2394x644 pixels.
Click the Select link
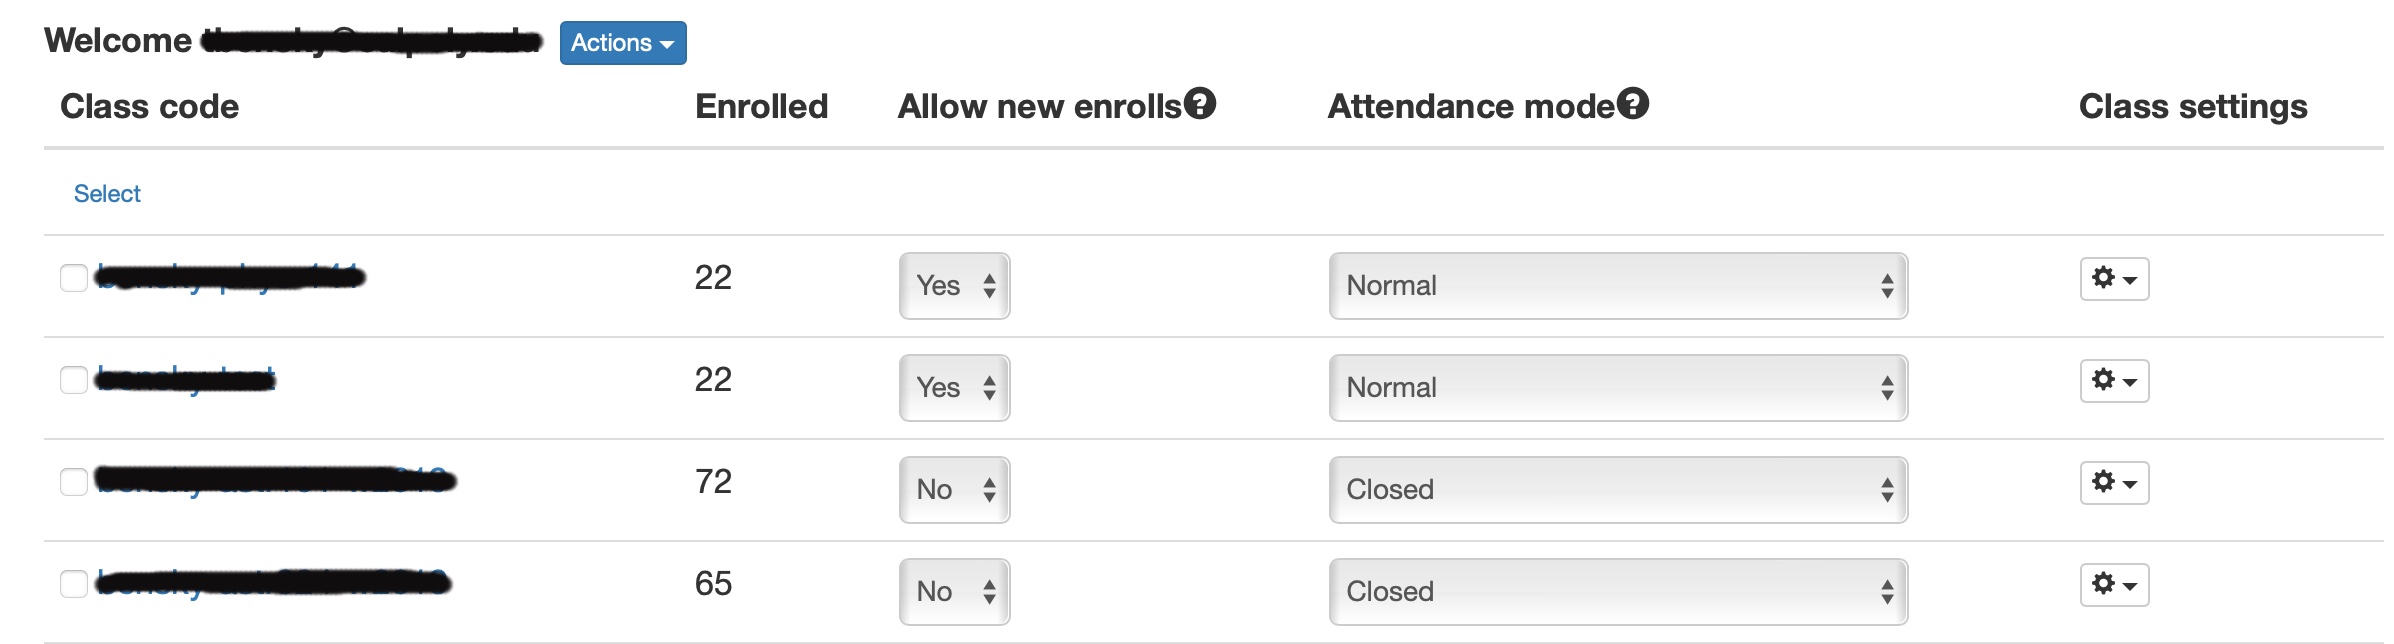click(107, 193)
